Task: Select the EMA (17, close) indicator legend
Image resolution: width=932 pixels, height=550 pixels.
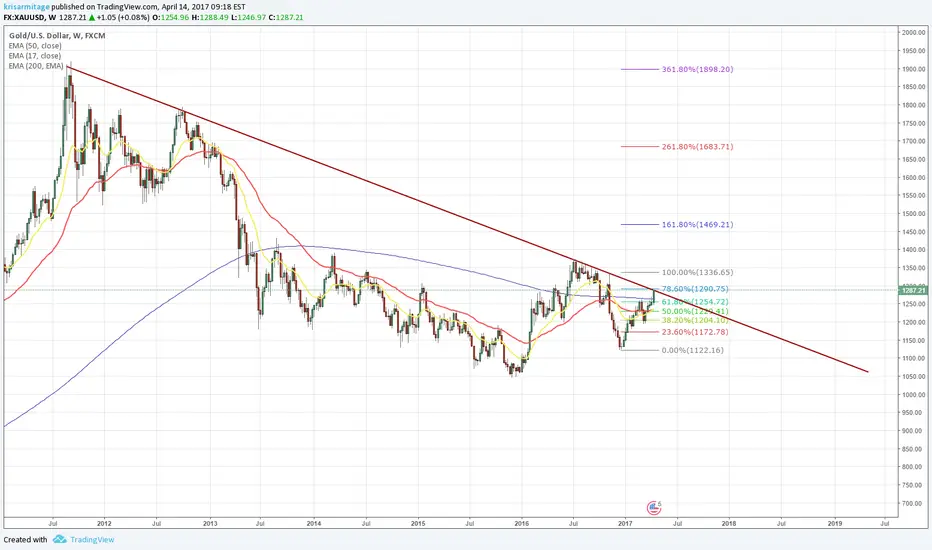Action: pos(35,56)
